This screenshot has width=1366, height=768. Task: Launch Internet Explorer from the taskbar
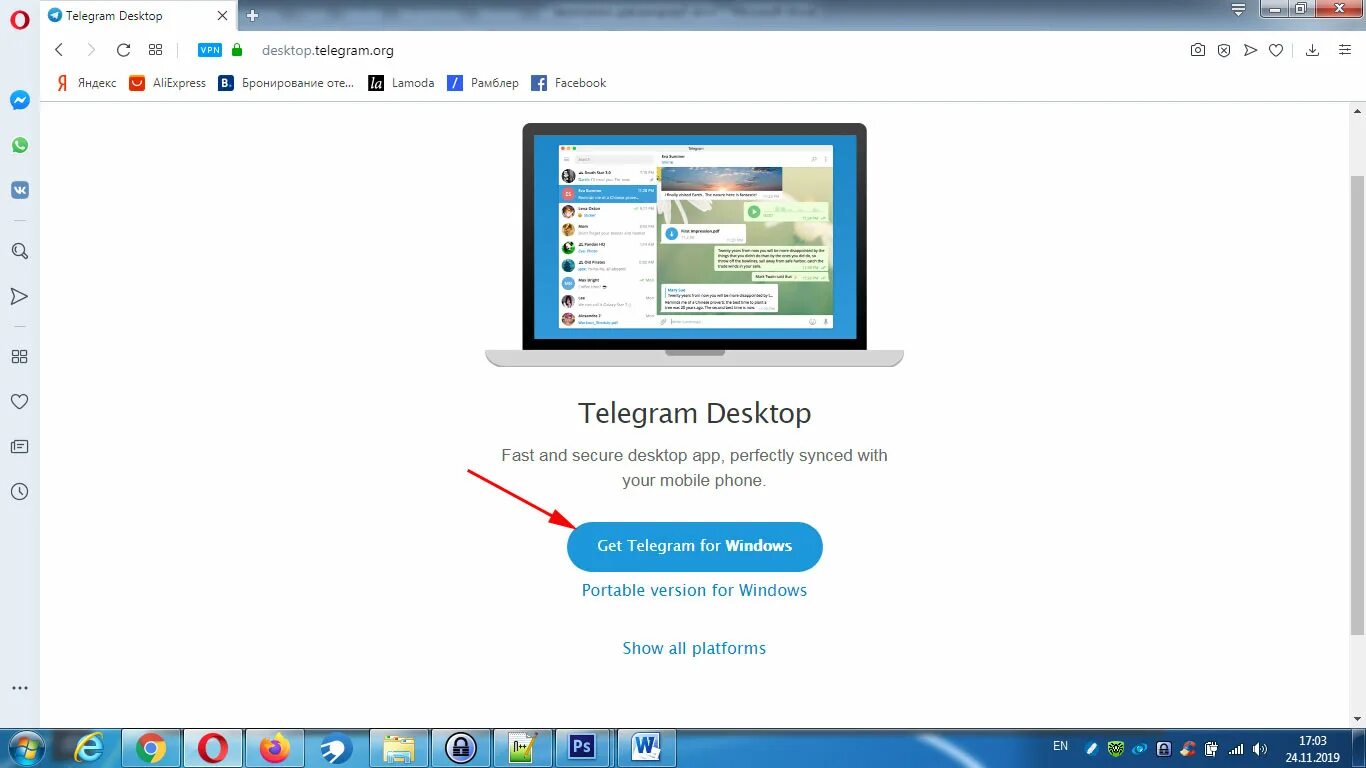89,747
